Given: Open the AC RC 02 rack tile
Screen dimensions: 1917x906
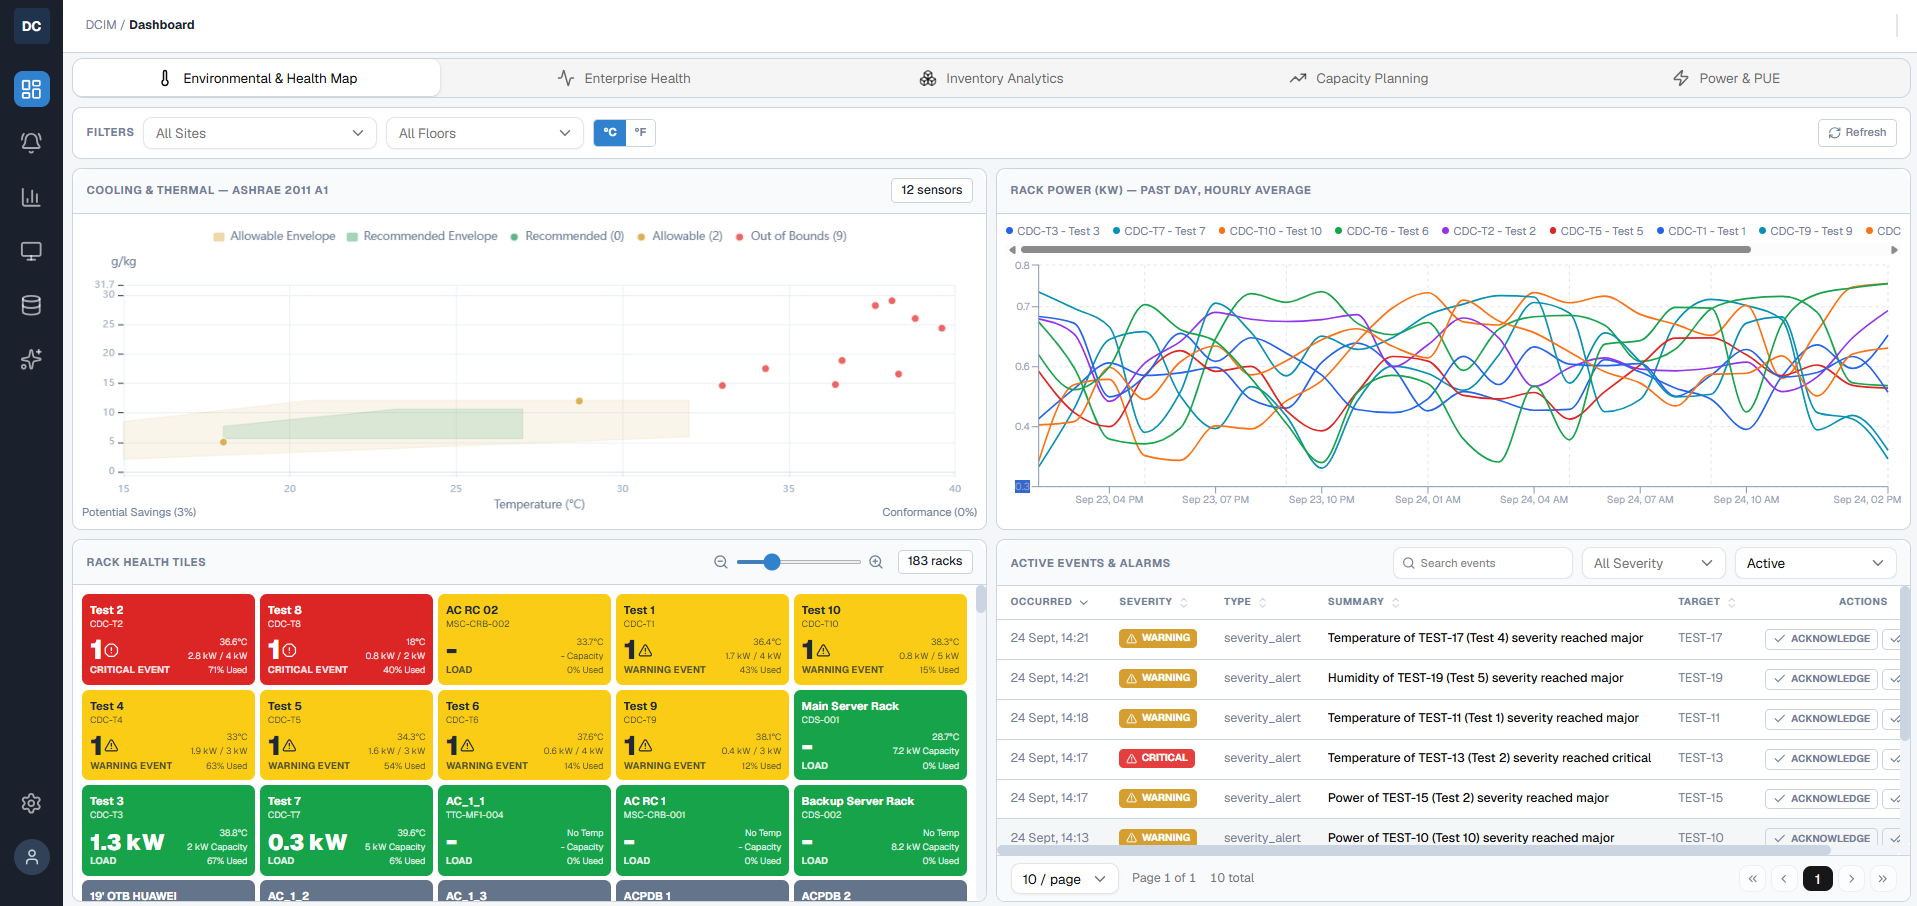Looking at the screenshot, I should (524, 640).
